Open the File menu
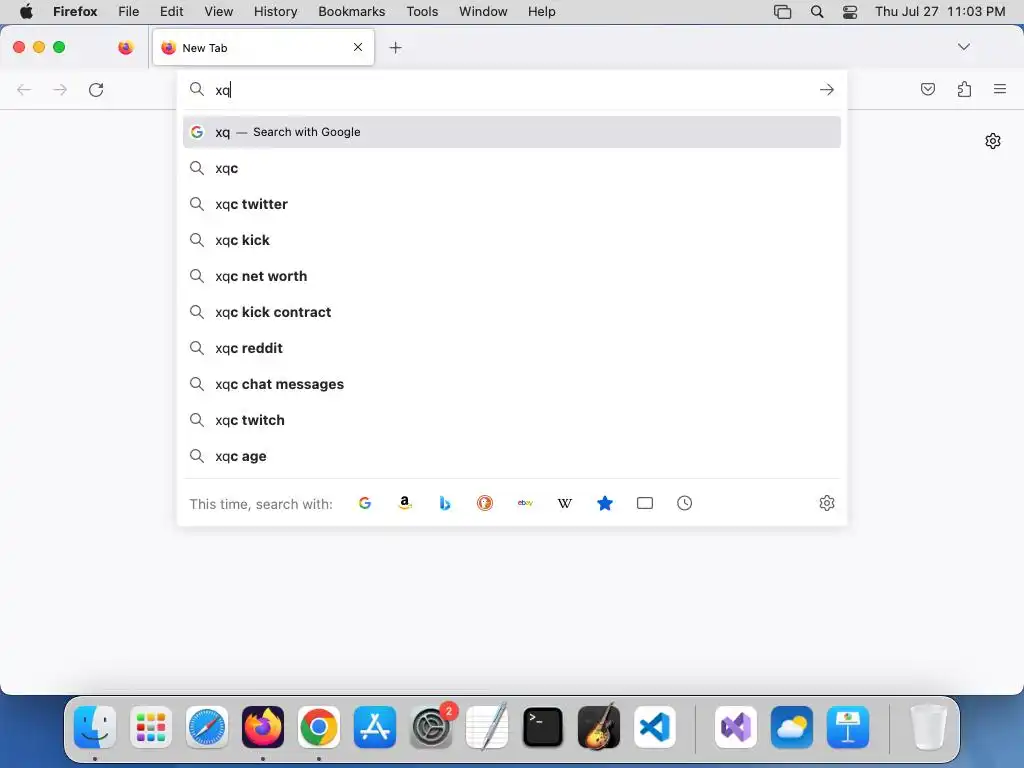This screenshot has width=1024, height=768. pyautogui.click(x=128, y=12)
